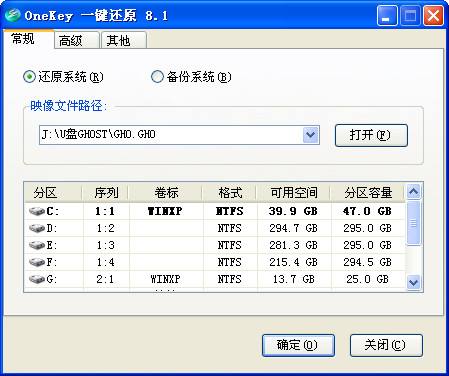Click the F: drive disk icon

[37, 262]
